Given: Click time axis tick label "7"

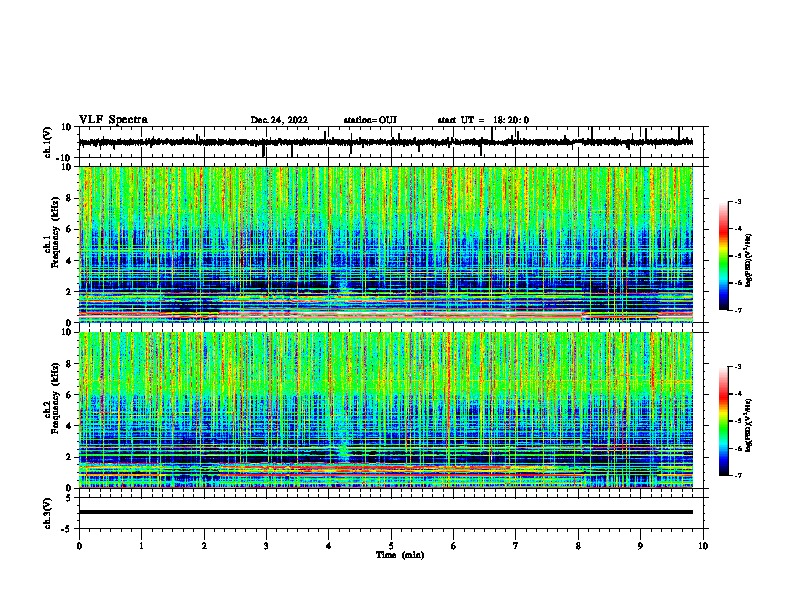Looking at the screenshot, I should 516,546.
